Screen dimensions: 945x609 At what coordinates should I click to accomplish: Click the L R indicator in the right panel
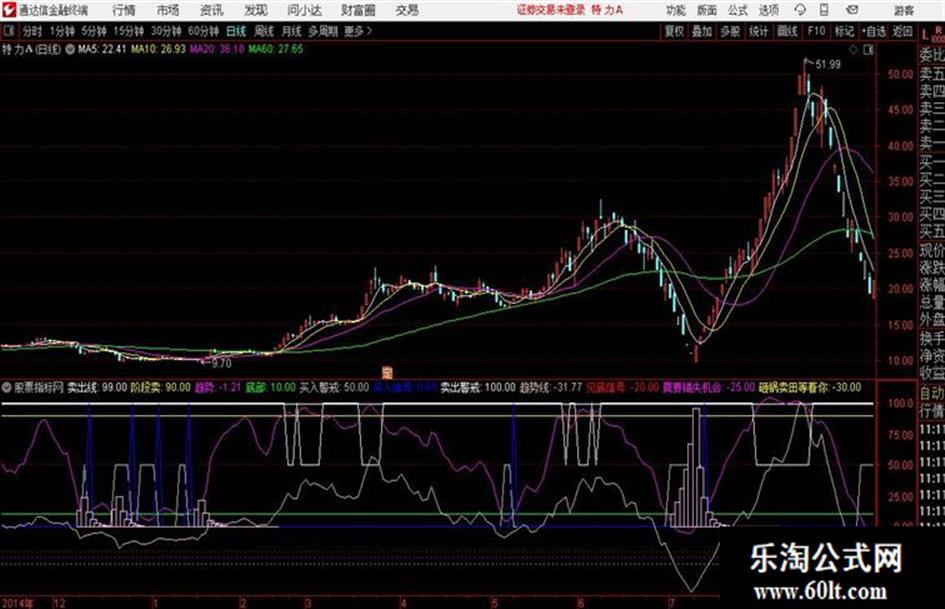point(932,33)
